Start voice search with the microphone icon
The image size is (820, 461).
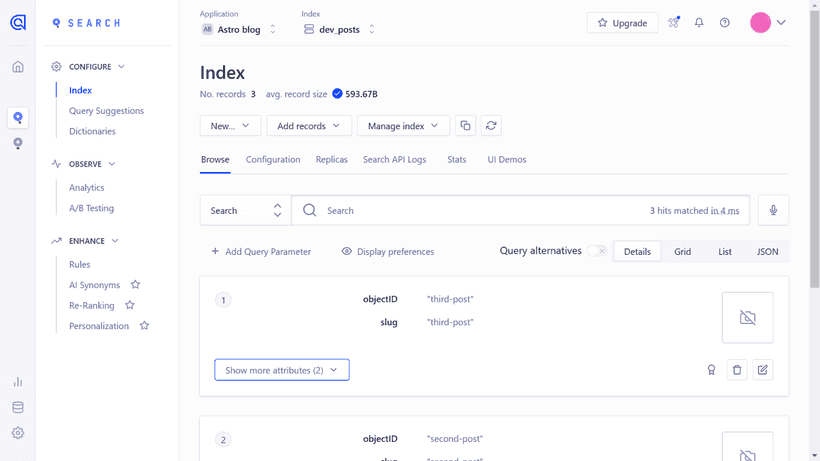[773, 210]
